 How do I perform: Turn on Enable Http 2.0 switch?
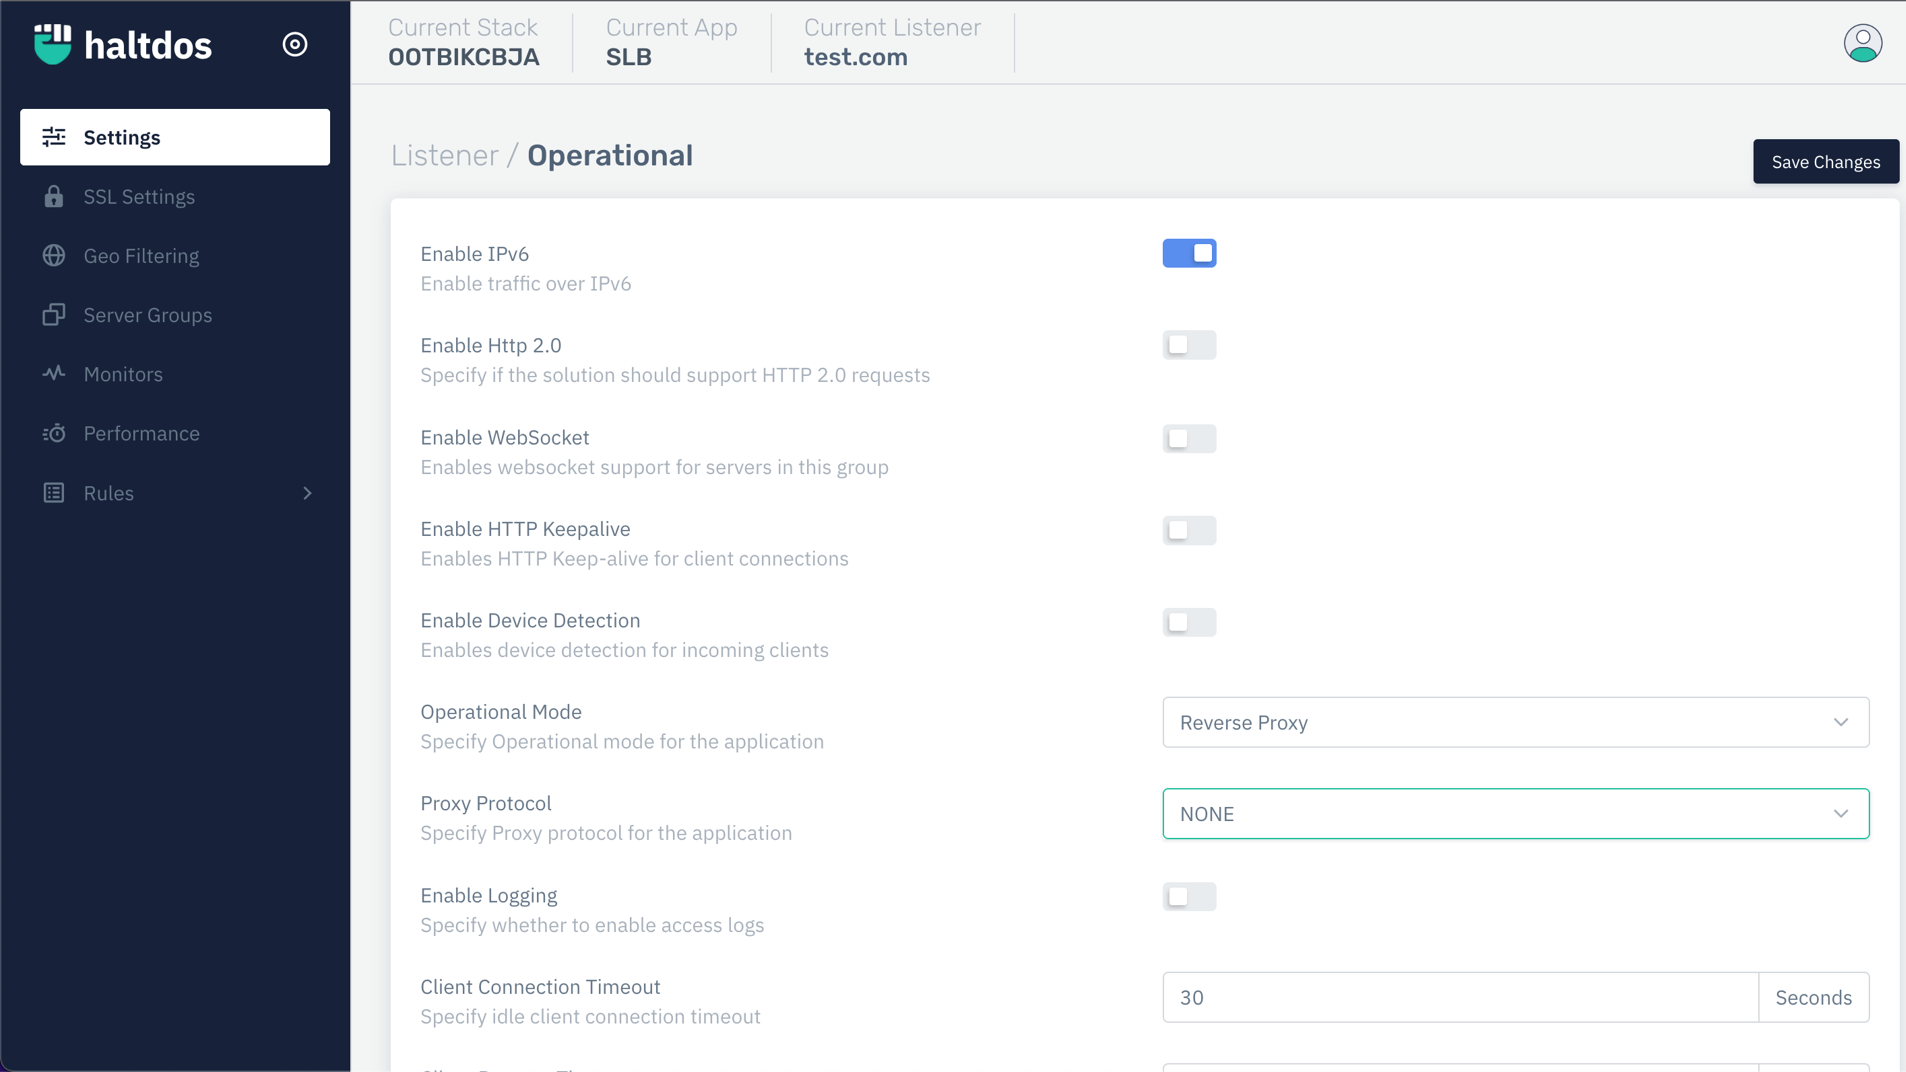click(1189, 345)
